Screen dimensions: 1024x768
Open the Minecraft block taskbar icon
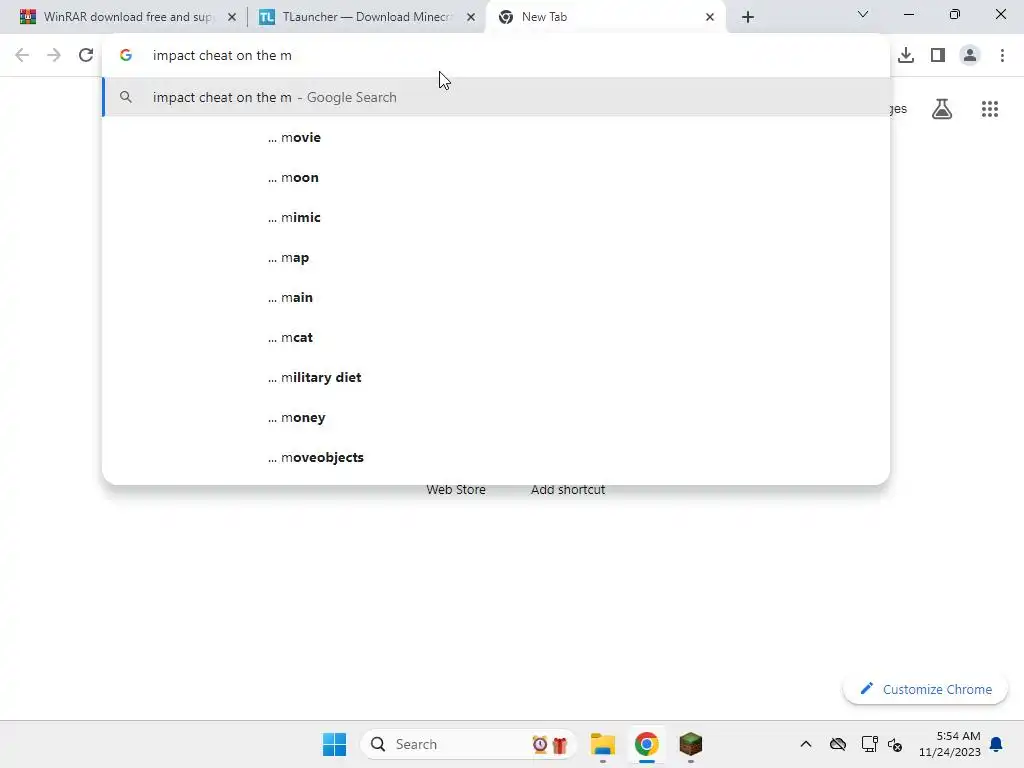pyautogui.click(x=690, y=744)
